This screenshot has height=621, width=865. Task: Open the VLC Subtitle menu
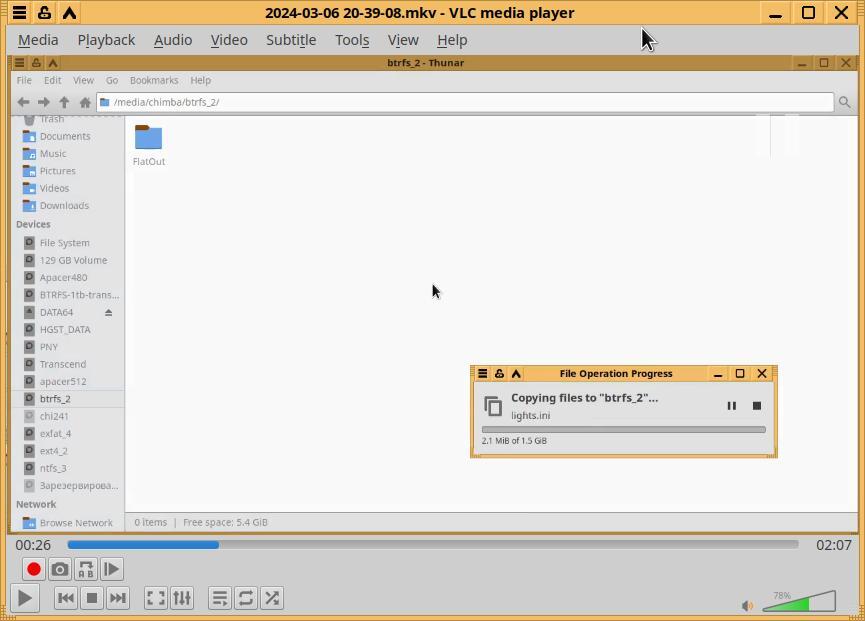pos(291,40)
